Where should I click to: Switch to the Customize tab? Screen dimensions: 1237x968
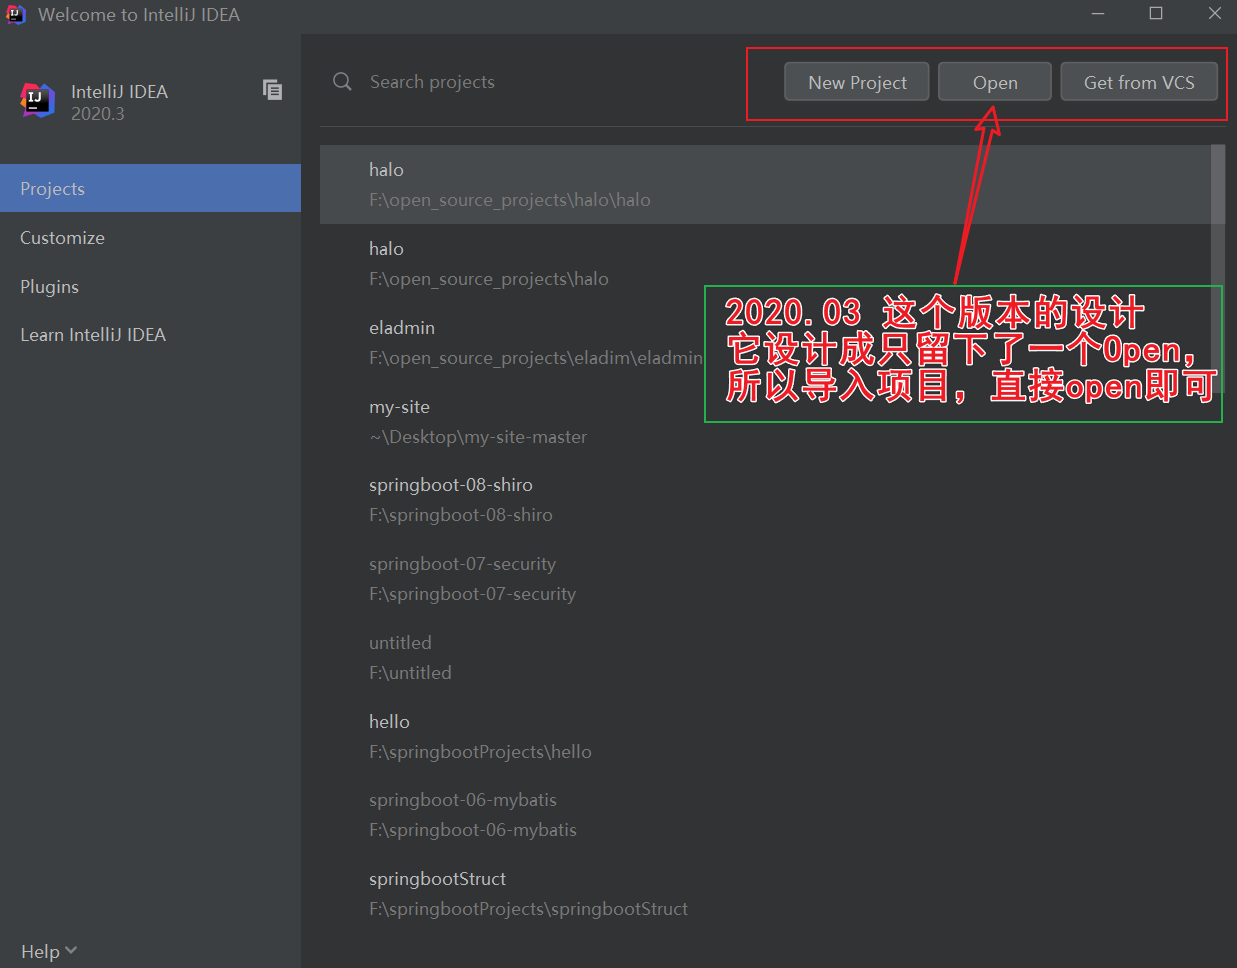tap(150, 237)
